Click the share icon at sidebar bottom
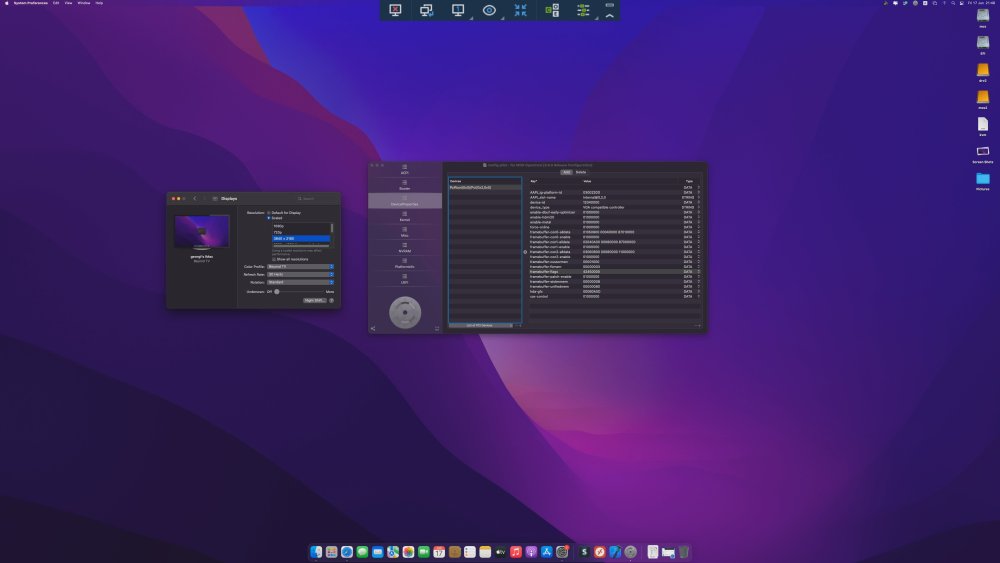 pos(373,328)
